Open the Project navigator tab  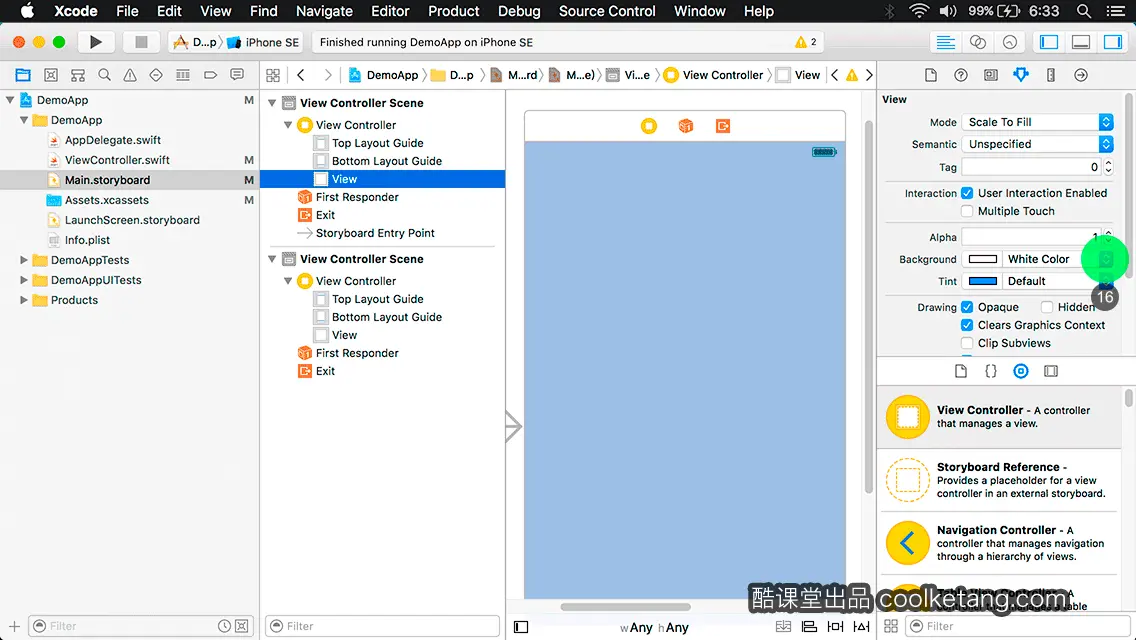pyautogui.click(x=23, y=75)
